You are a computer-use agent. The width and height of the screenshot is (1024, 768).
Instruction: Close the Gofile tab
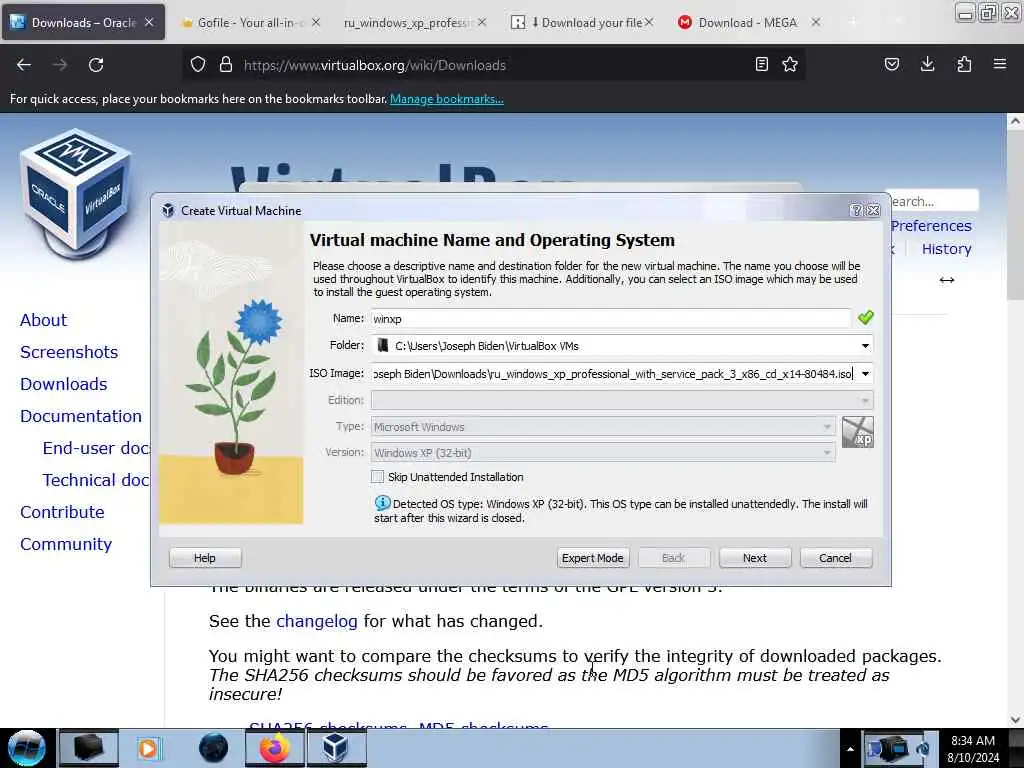click(316, 22)
